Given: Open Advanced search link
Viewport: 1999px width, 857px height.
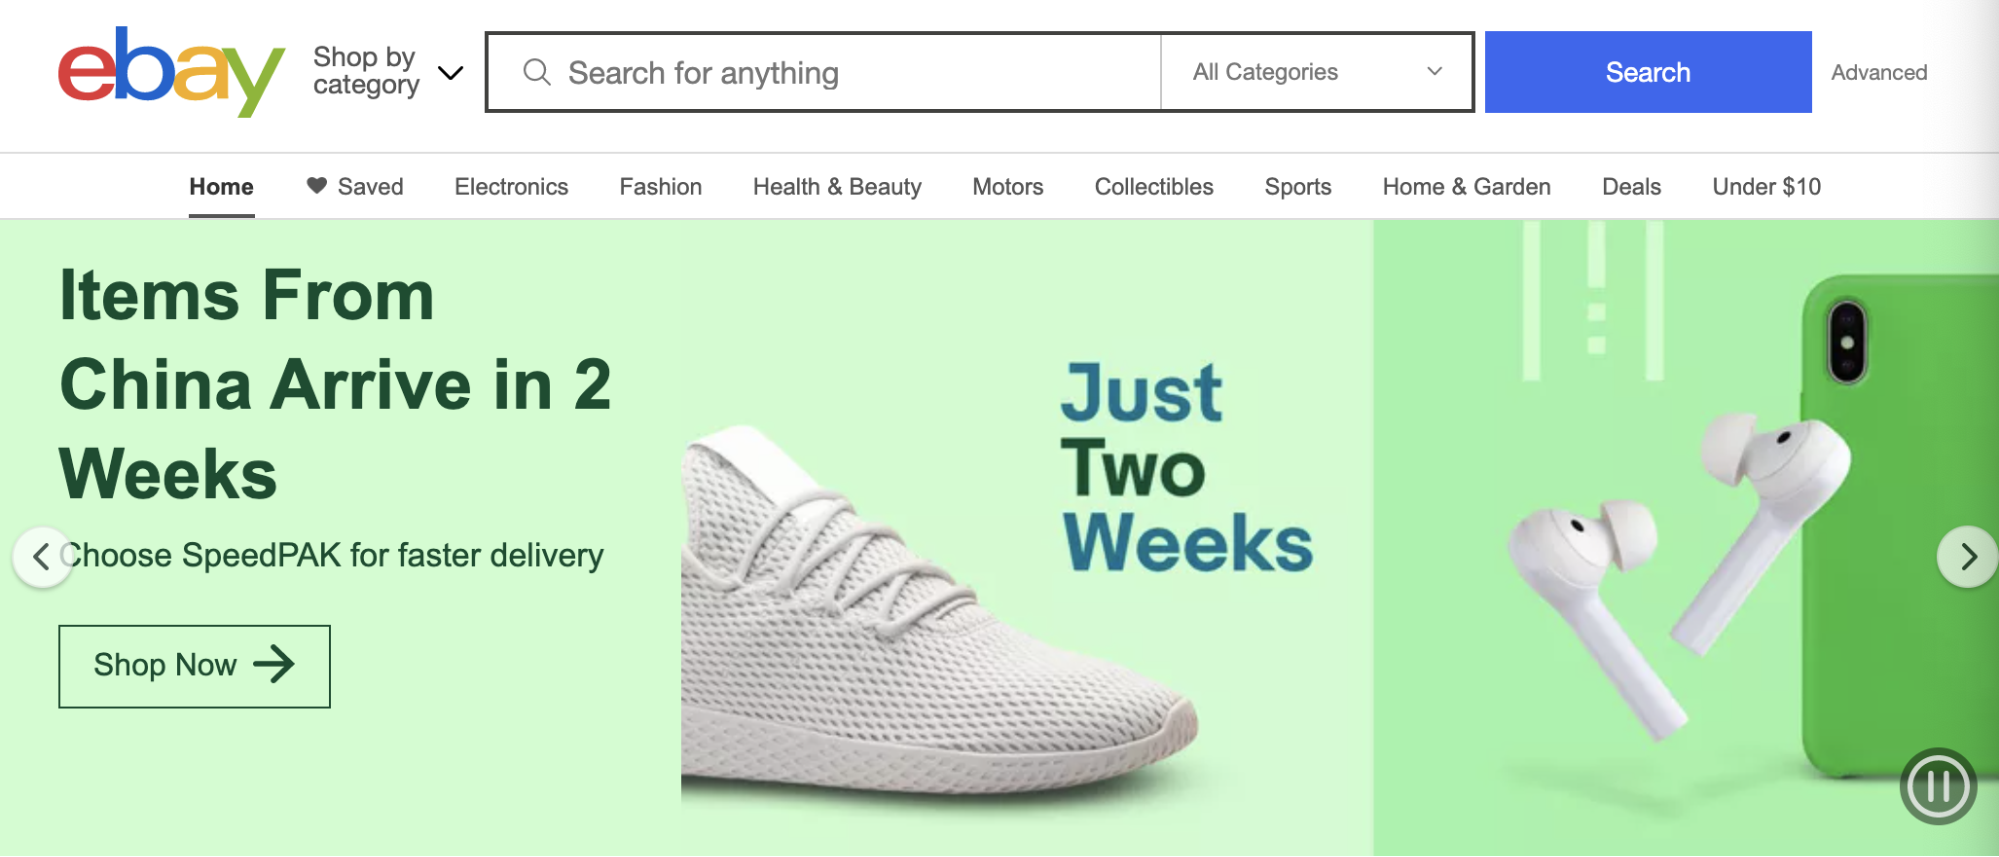Looking at the screenshot, I should pos(1879,72).
